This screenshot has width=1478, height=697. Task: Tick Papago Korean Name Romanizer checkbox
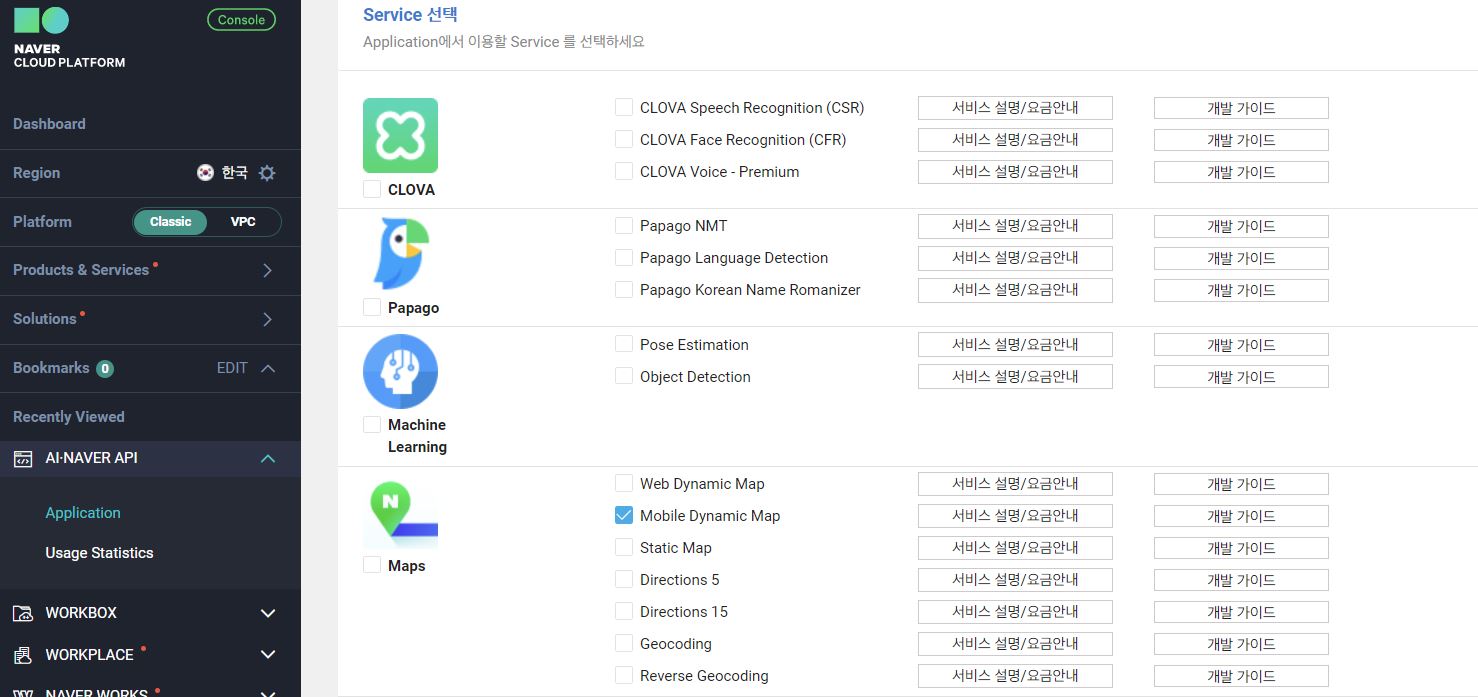pyautogui.click(x=624, y=289)
